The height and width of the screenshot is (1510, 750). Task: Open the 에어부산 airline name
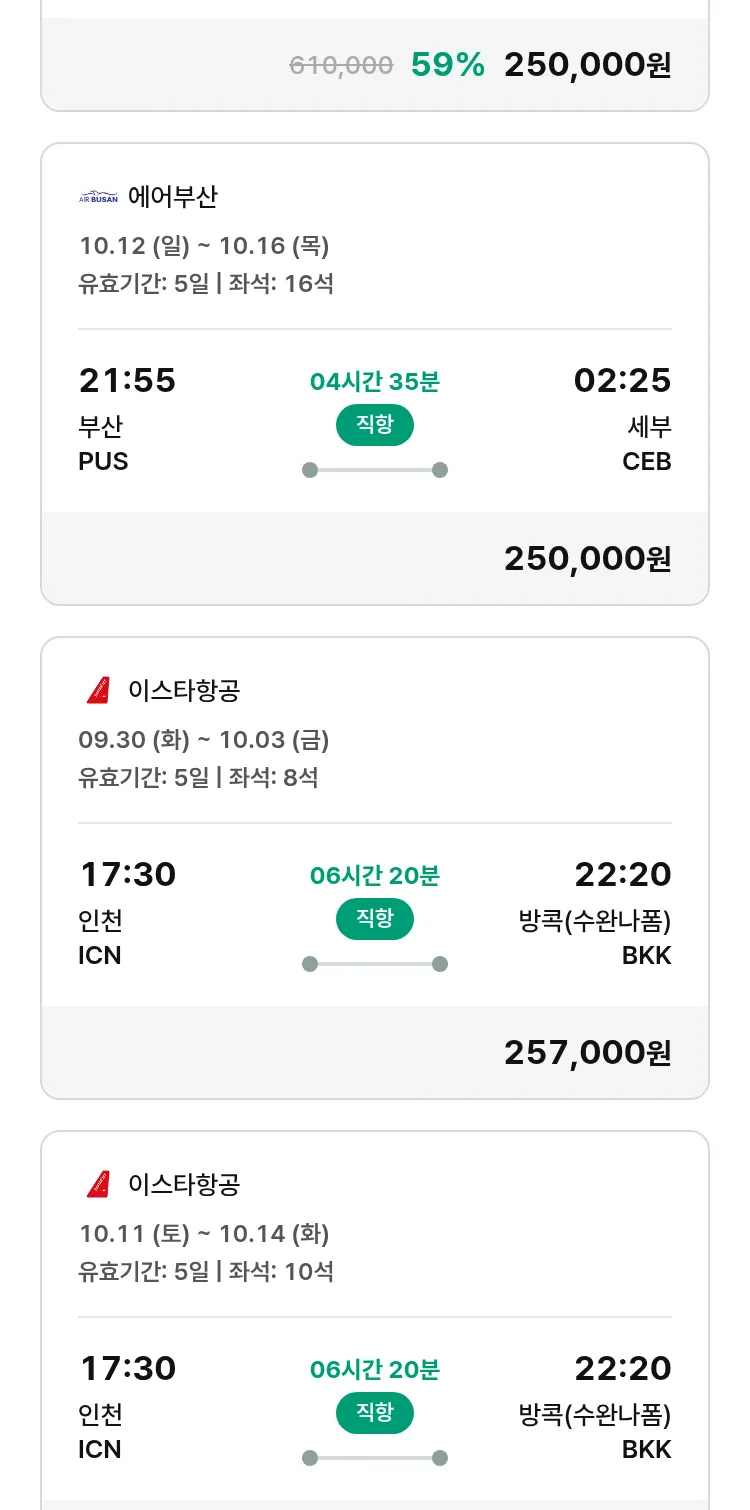coord(172,197)
